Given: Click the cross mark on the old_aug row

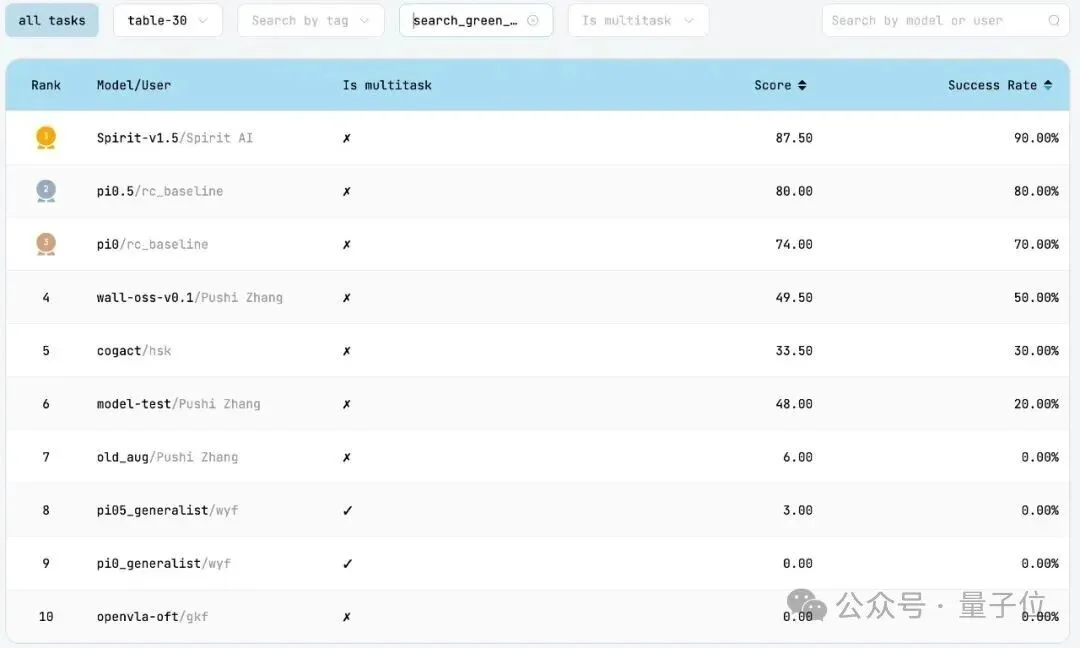Looking at the screenshot, I should coord(346,456).
